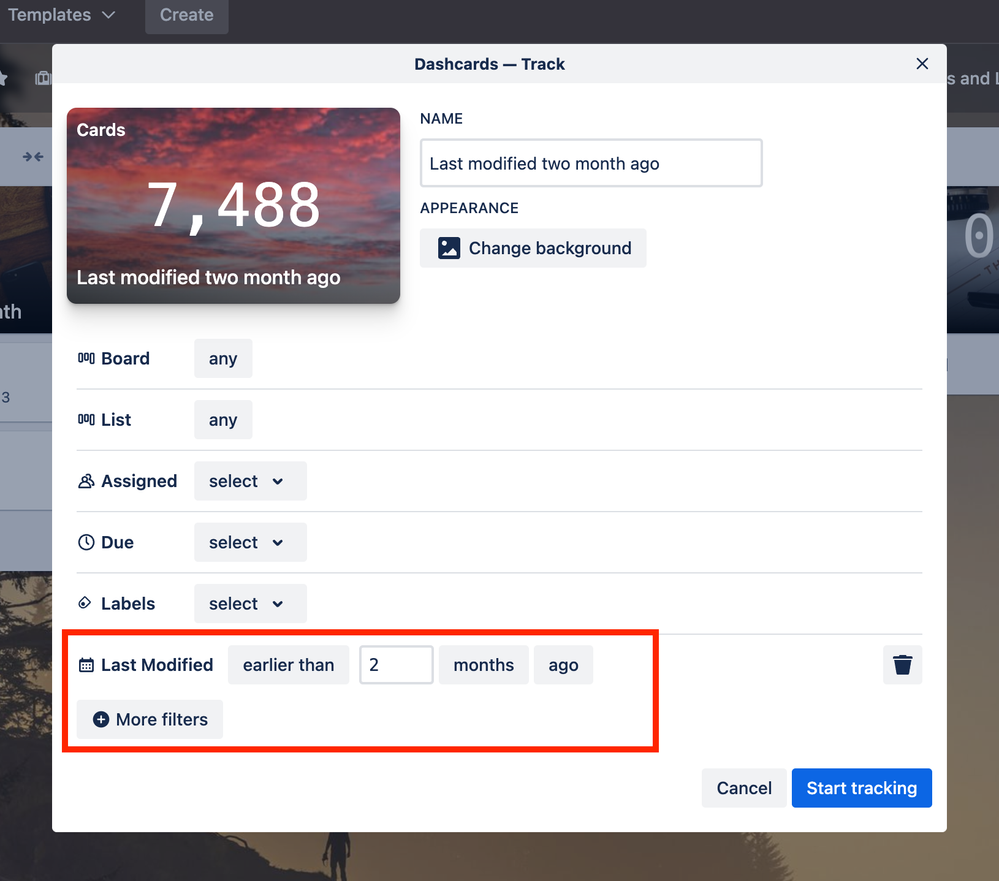Click the plus icon on More filters
999x881 pixels.
click(x=101, y=719)
